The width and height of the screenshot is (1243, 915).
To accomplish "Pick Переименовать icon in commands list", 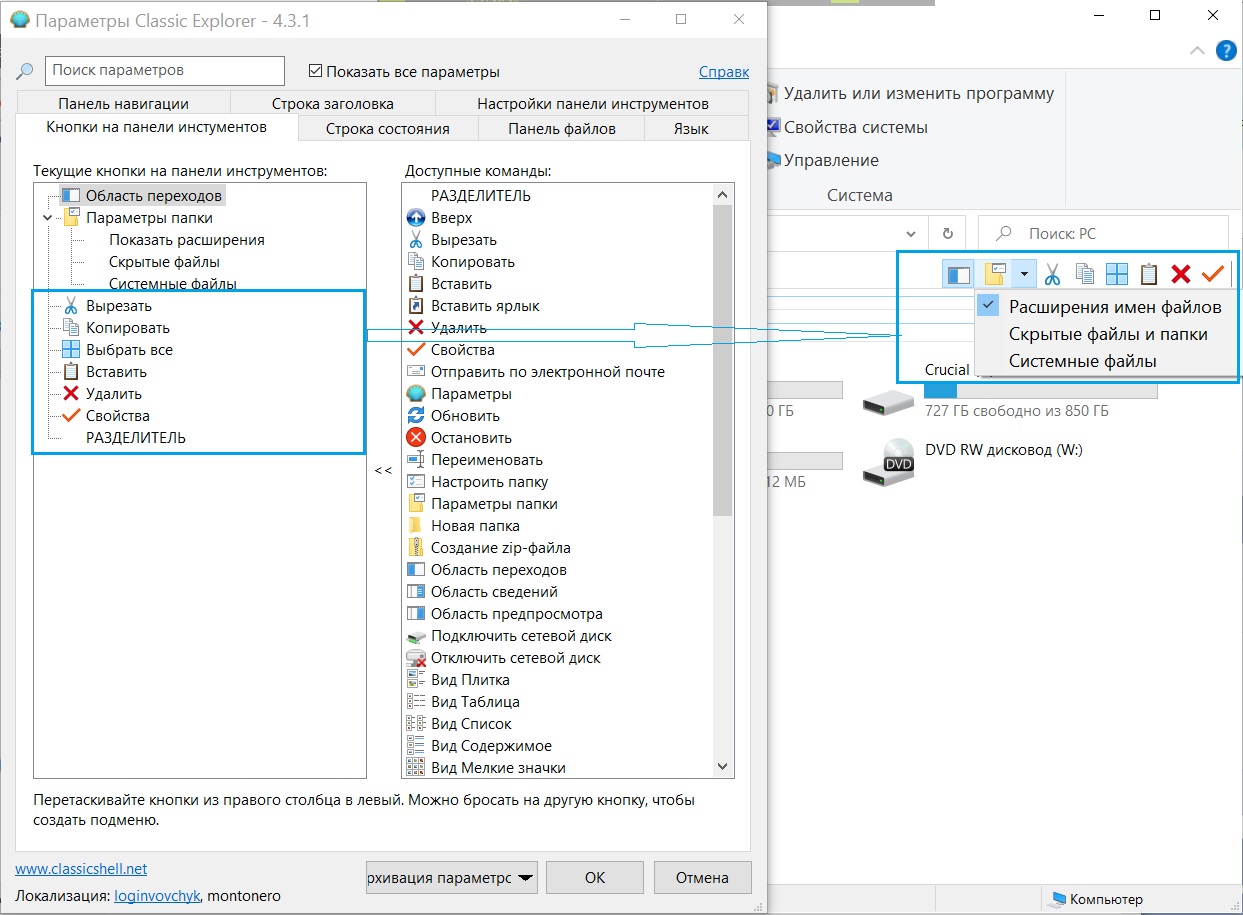I will (x=416, y=460).
